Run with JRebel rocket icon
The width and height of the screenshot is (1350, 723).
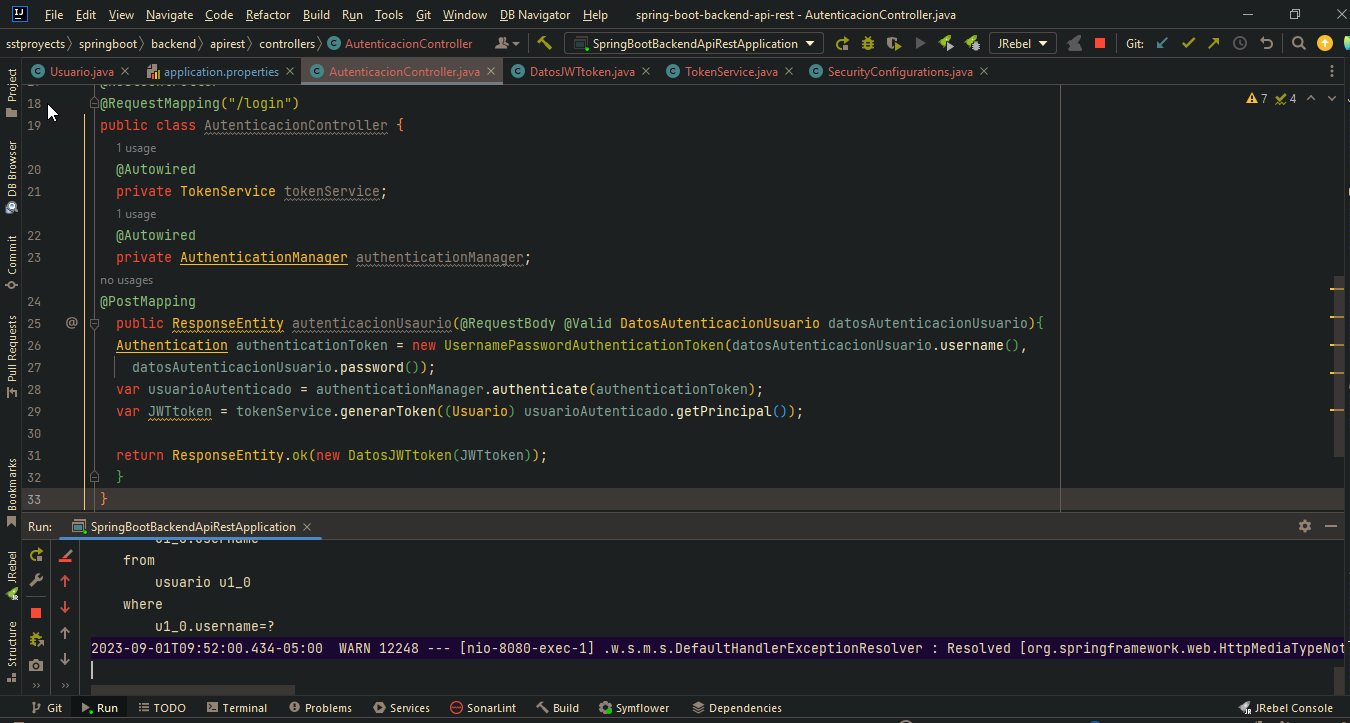pos(946,43)
